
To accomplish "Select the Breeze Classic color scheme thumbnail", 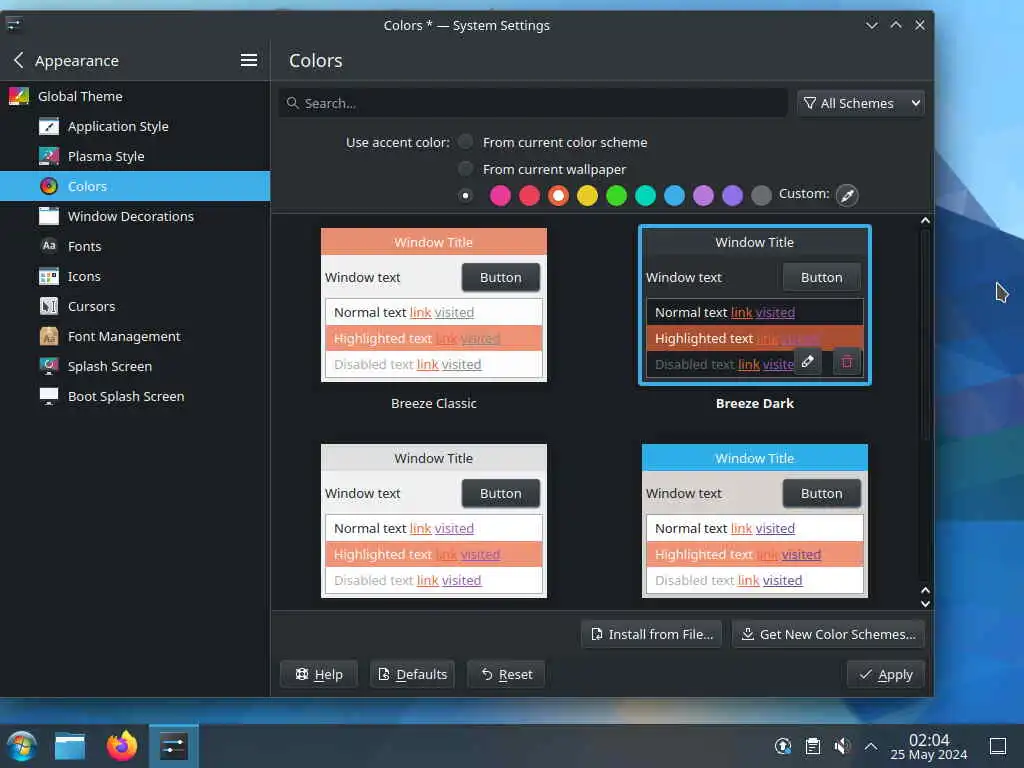I will 434,305.
